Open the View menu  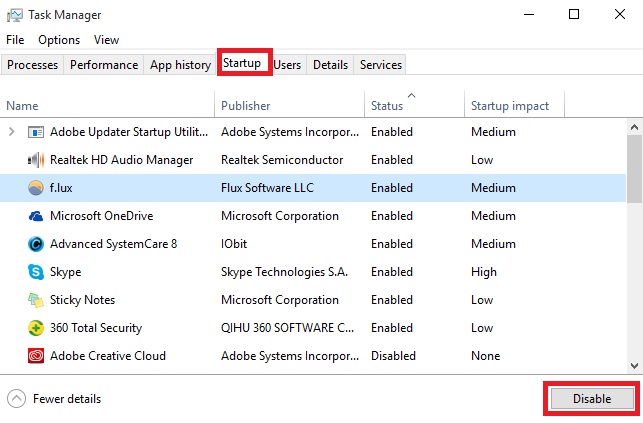click(106, 40)
